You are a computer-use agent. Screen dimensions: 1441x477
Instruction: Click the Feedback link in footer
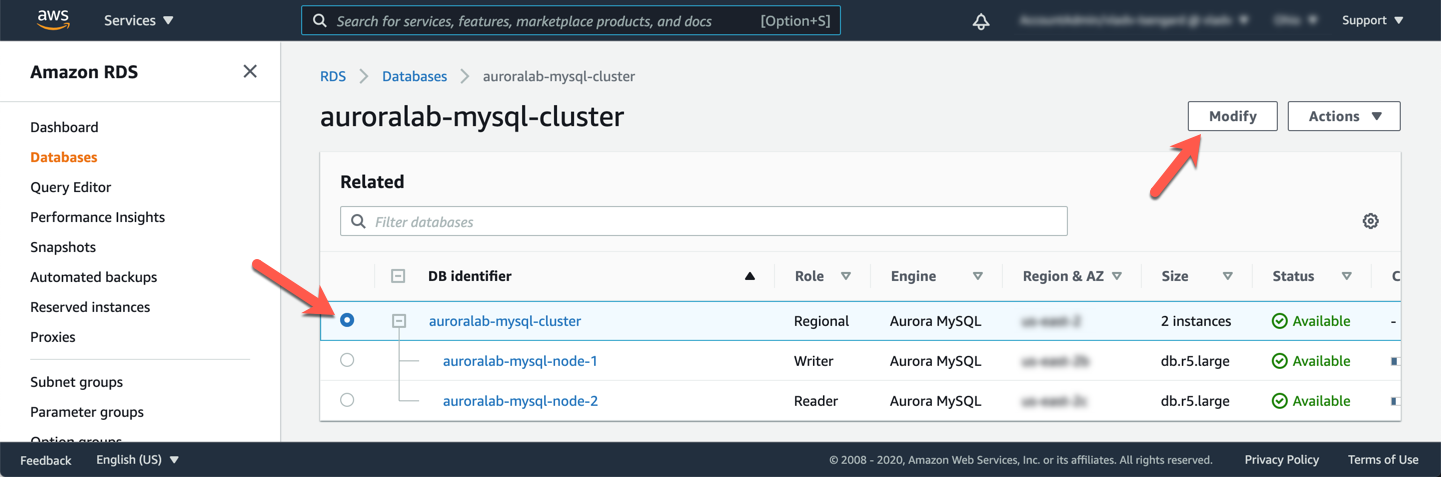(x=46, y=460)
